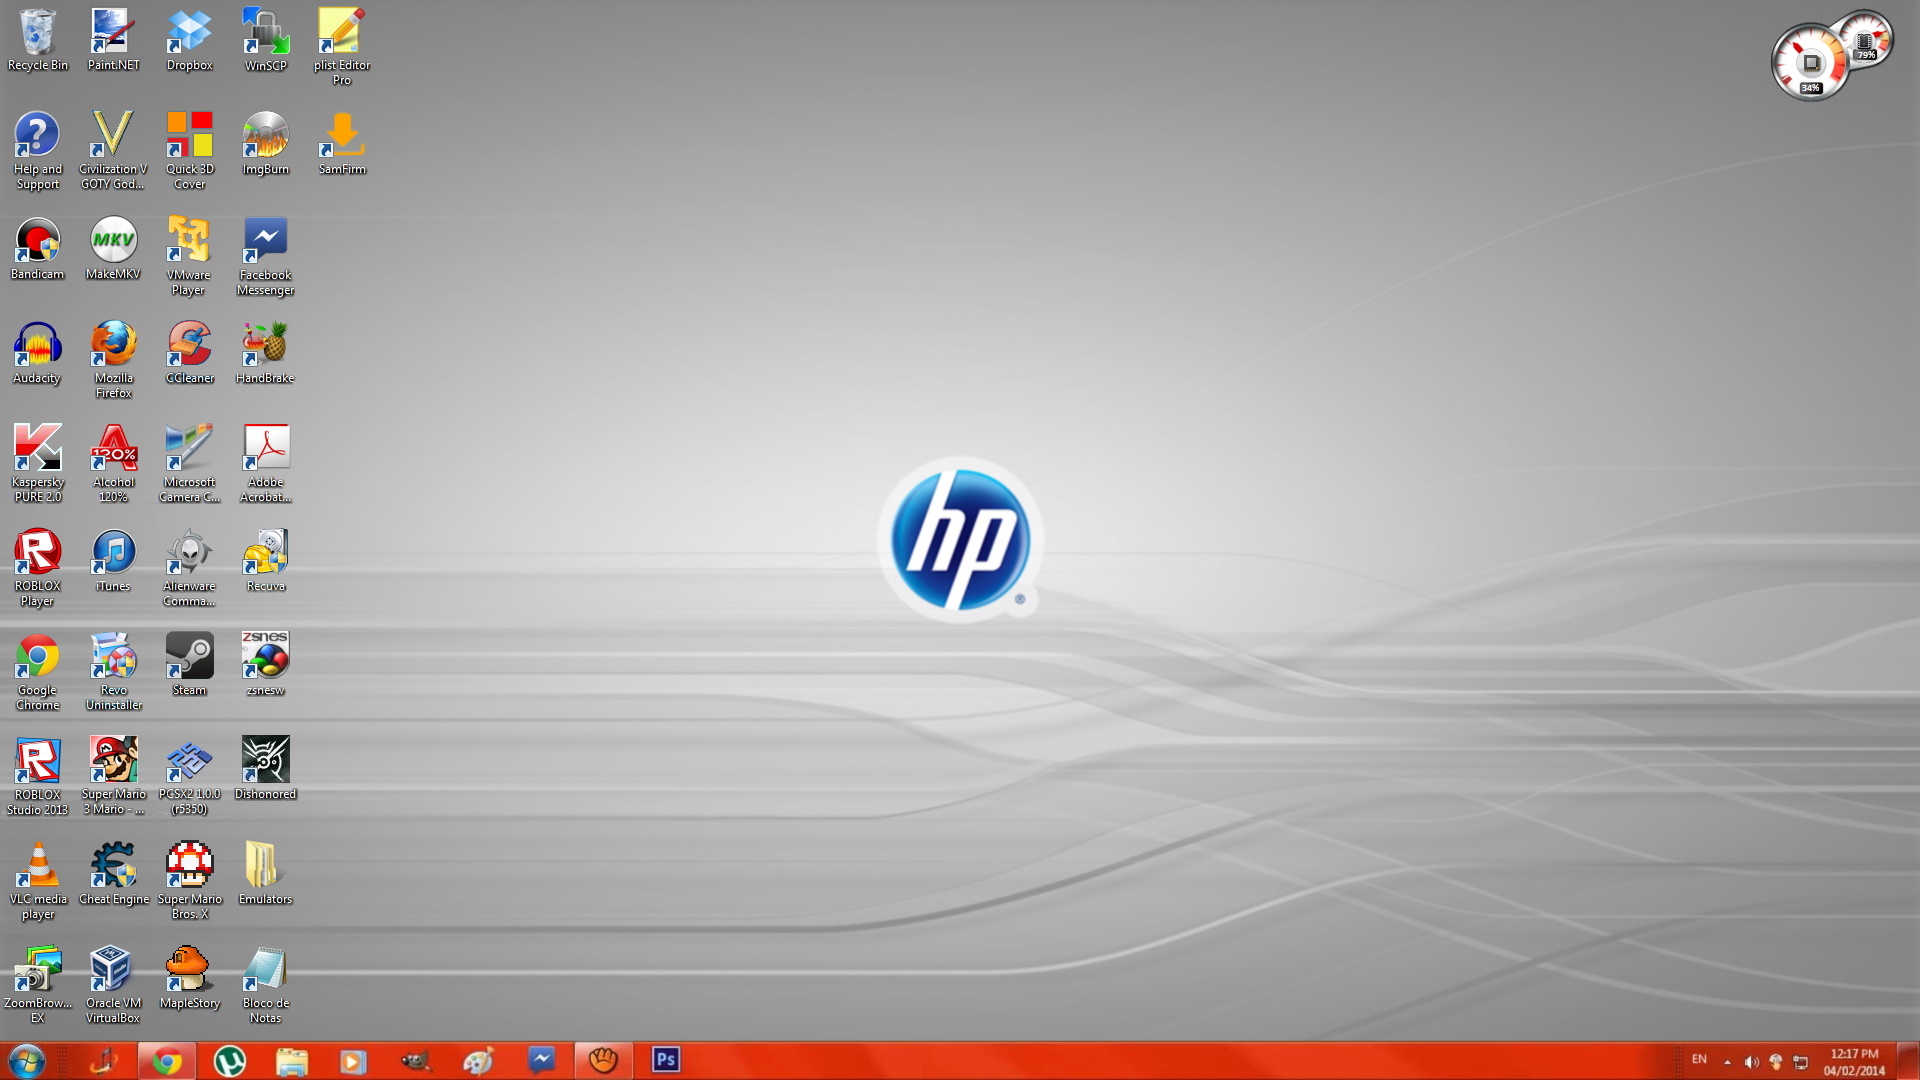Open Windows Explorer taskbar button
This screenshot has width=1920, height=1080.
tap(292, 1061)
